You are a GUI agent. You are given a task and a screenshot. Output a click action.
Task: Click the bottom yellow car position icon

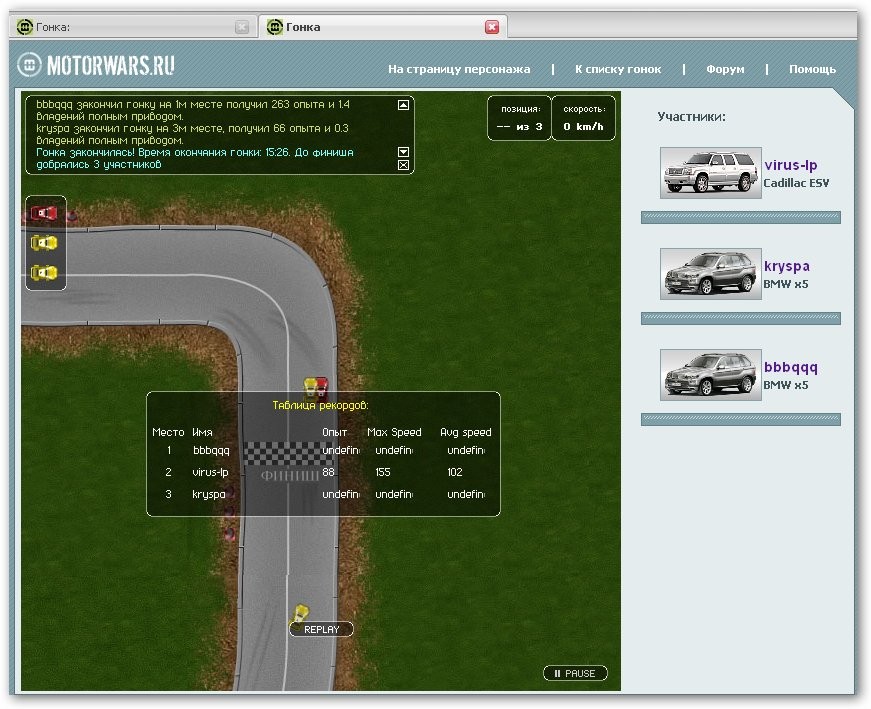pos(44,273)
